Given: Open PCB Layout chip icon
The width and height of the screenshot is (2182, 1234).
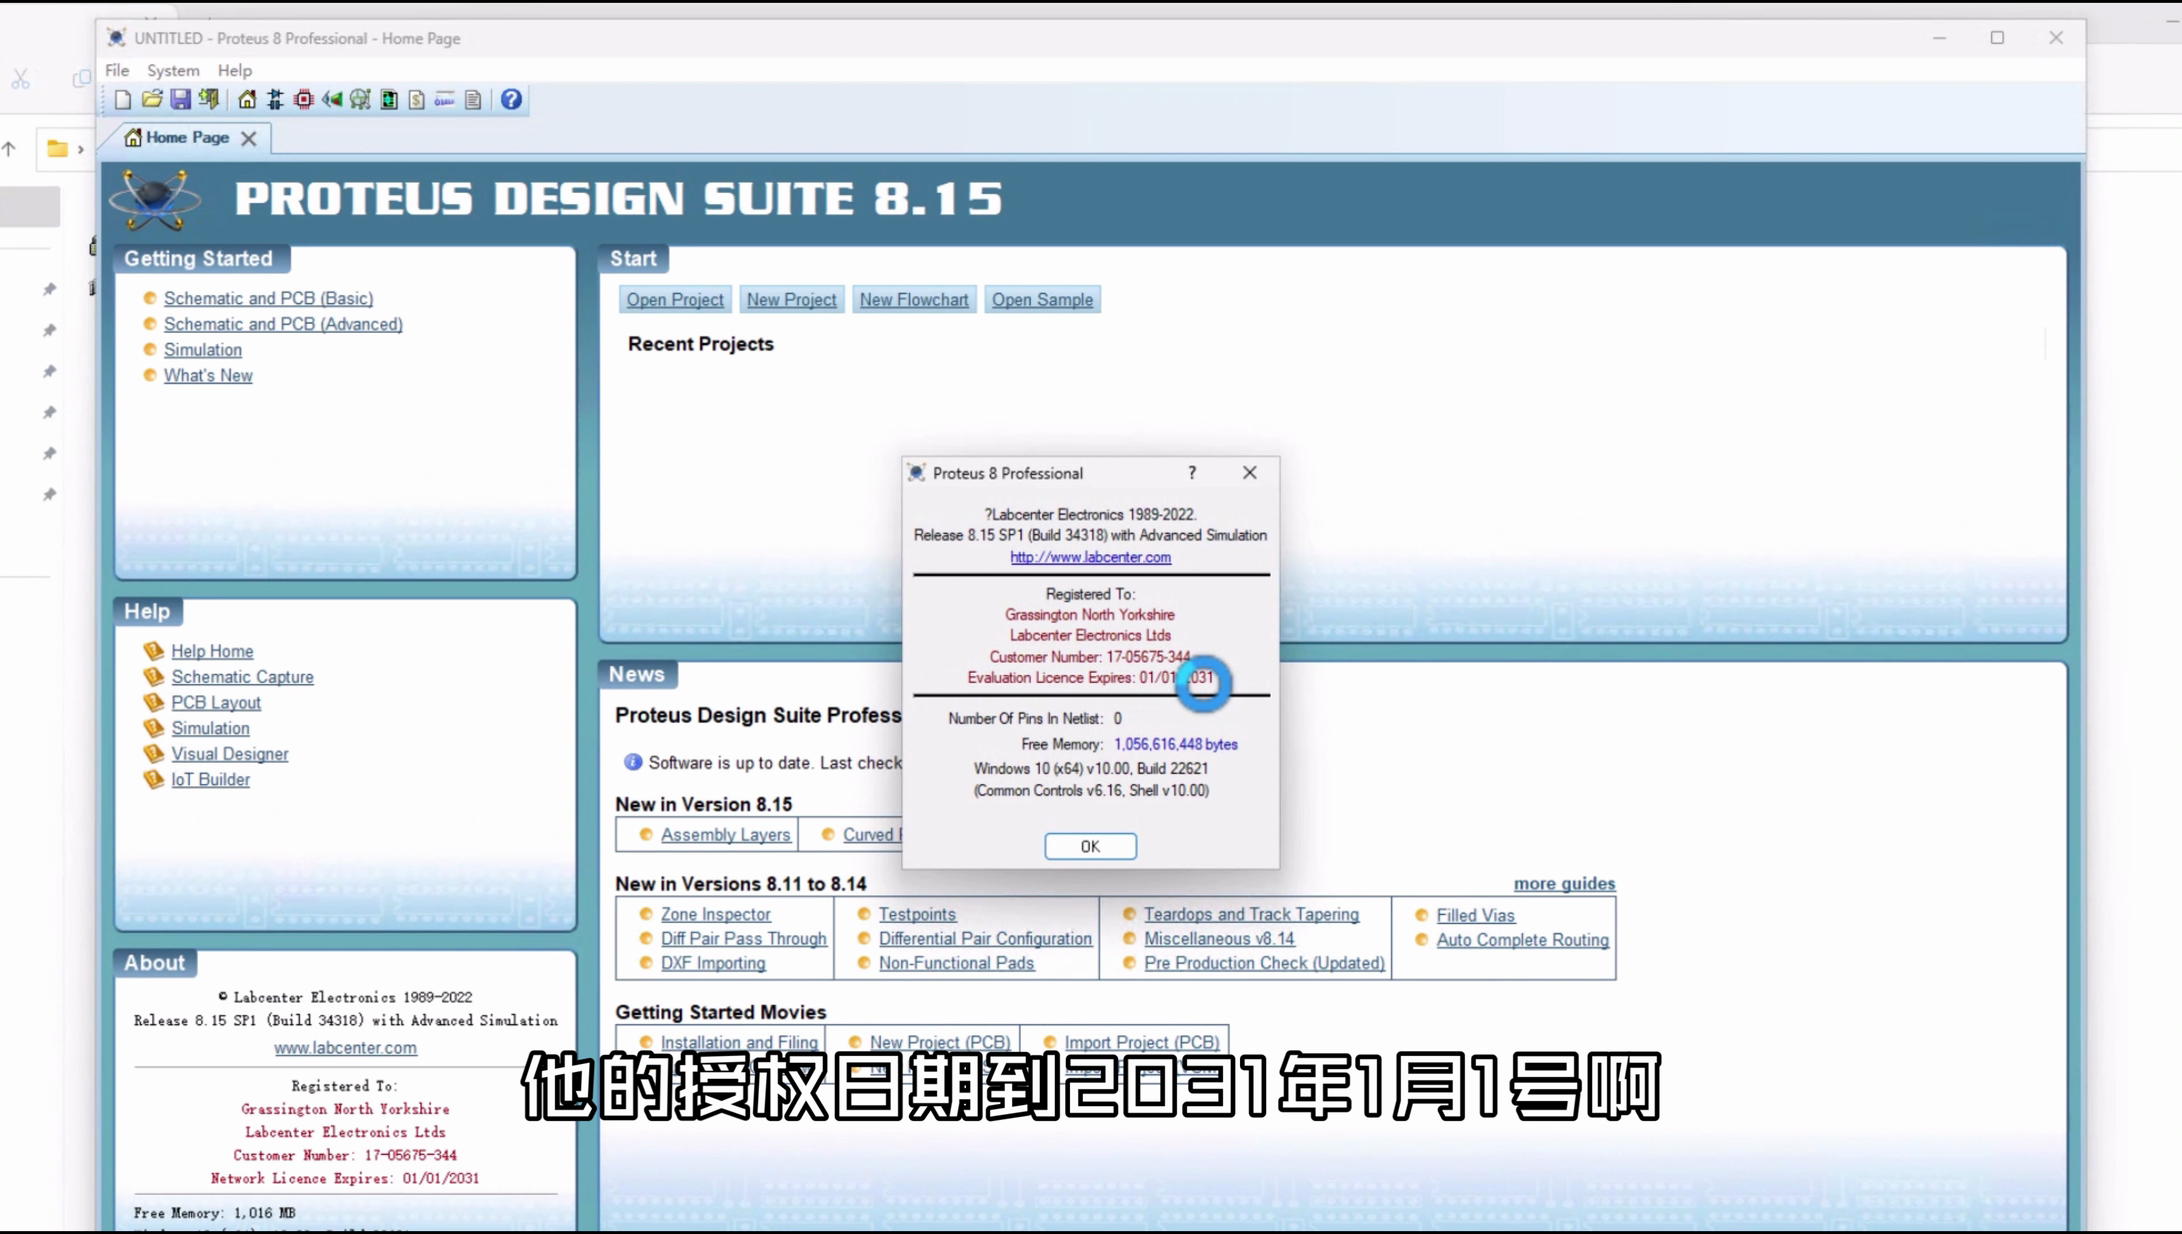Looking at the screenshot, I should tap(304, 100).
